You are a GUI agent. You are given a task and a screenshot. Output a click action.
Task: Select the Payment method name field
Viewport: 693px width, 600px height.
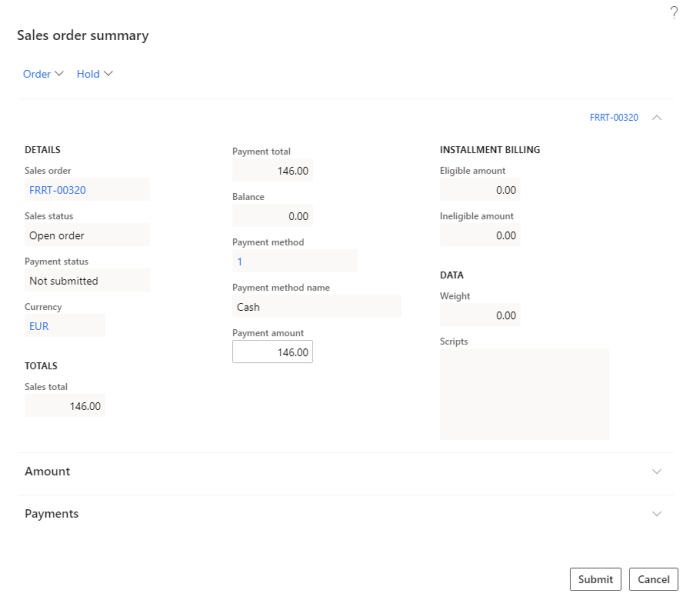click(316, 307)
